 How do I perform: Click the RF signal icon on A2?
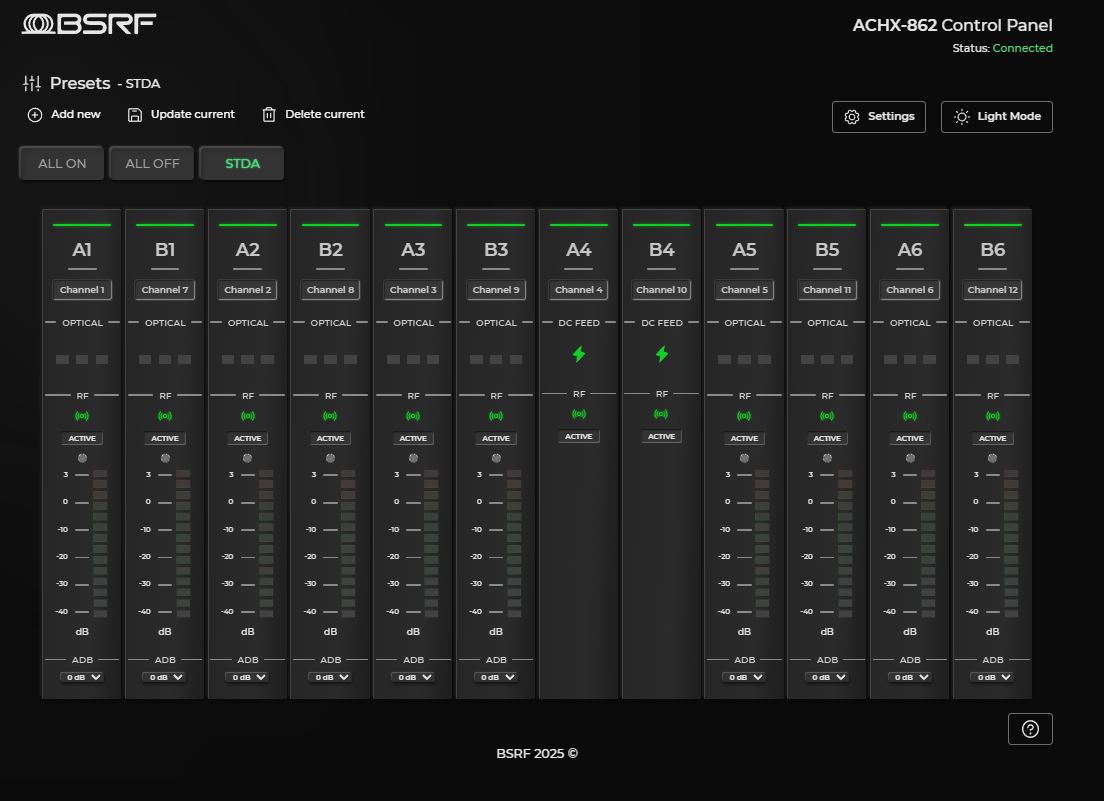point(248,416)
